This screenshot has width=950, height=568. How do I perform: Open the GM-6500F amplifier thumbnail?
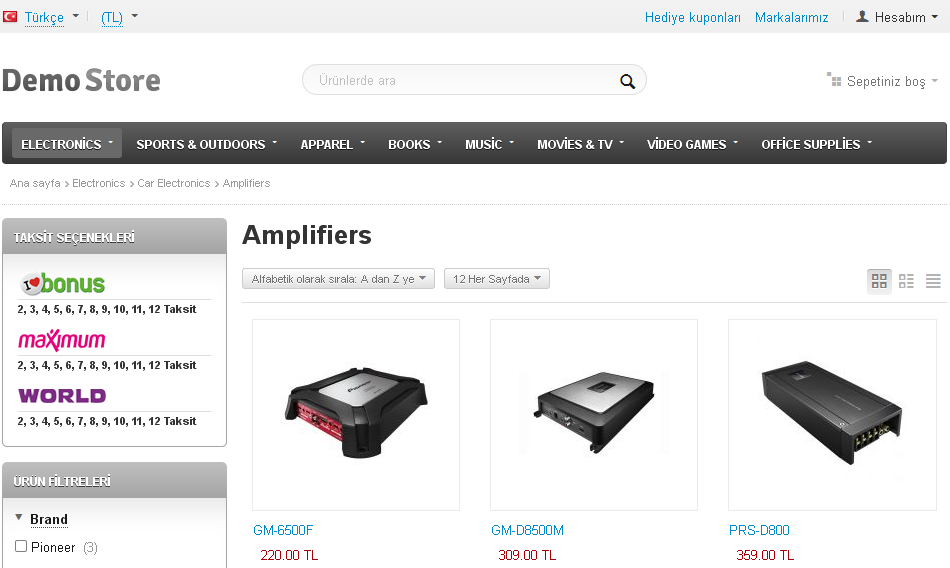click(356, 415)
